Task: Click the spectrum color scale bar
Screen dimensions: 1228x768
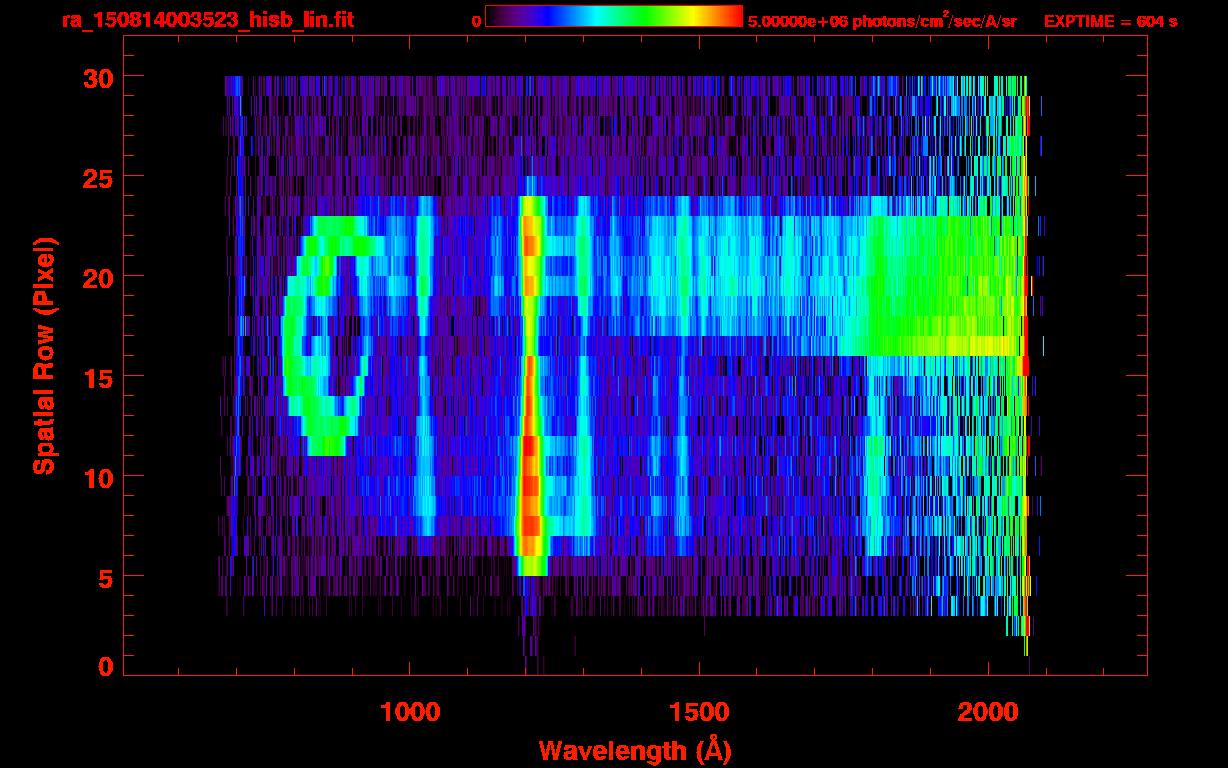Action: 613,16
